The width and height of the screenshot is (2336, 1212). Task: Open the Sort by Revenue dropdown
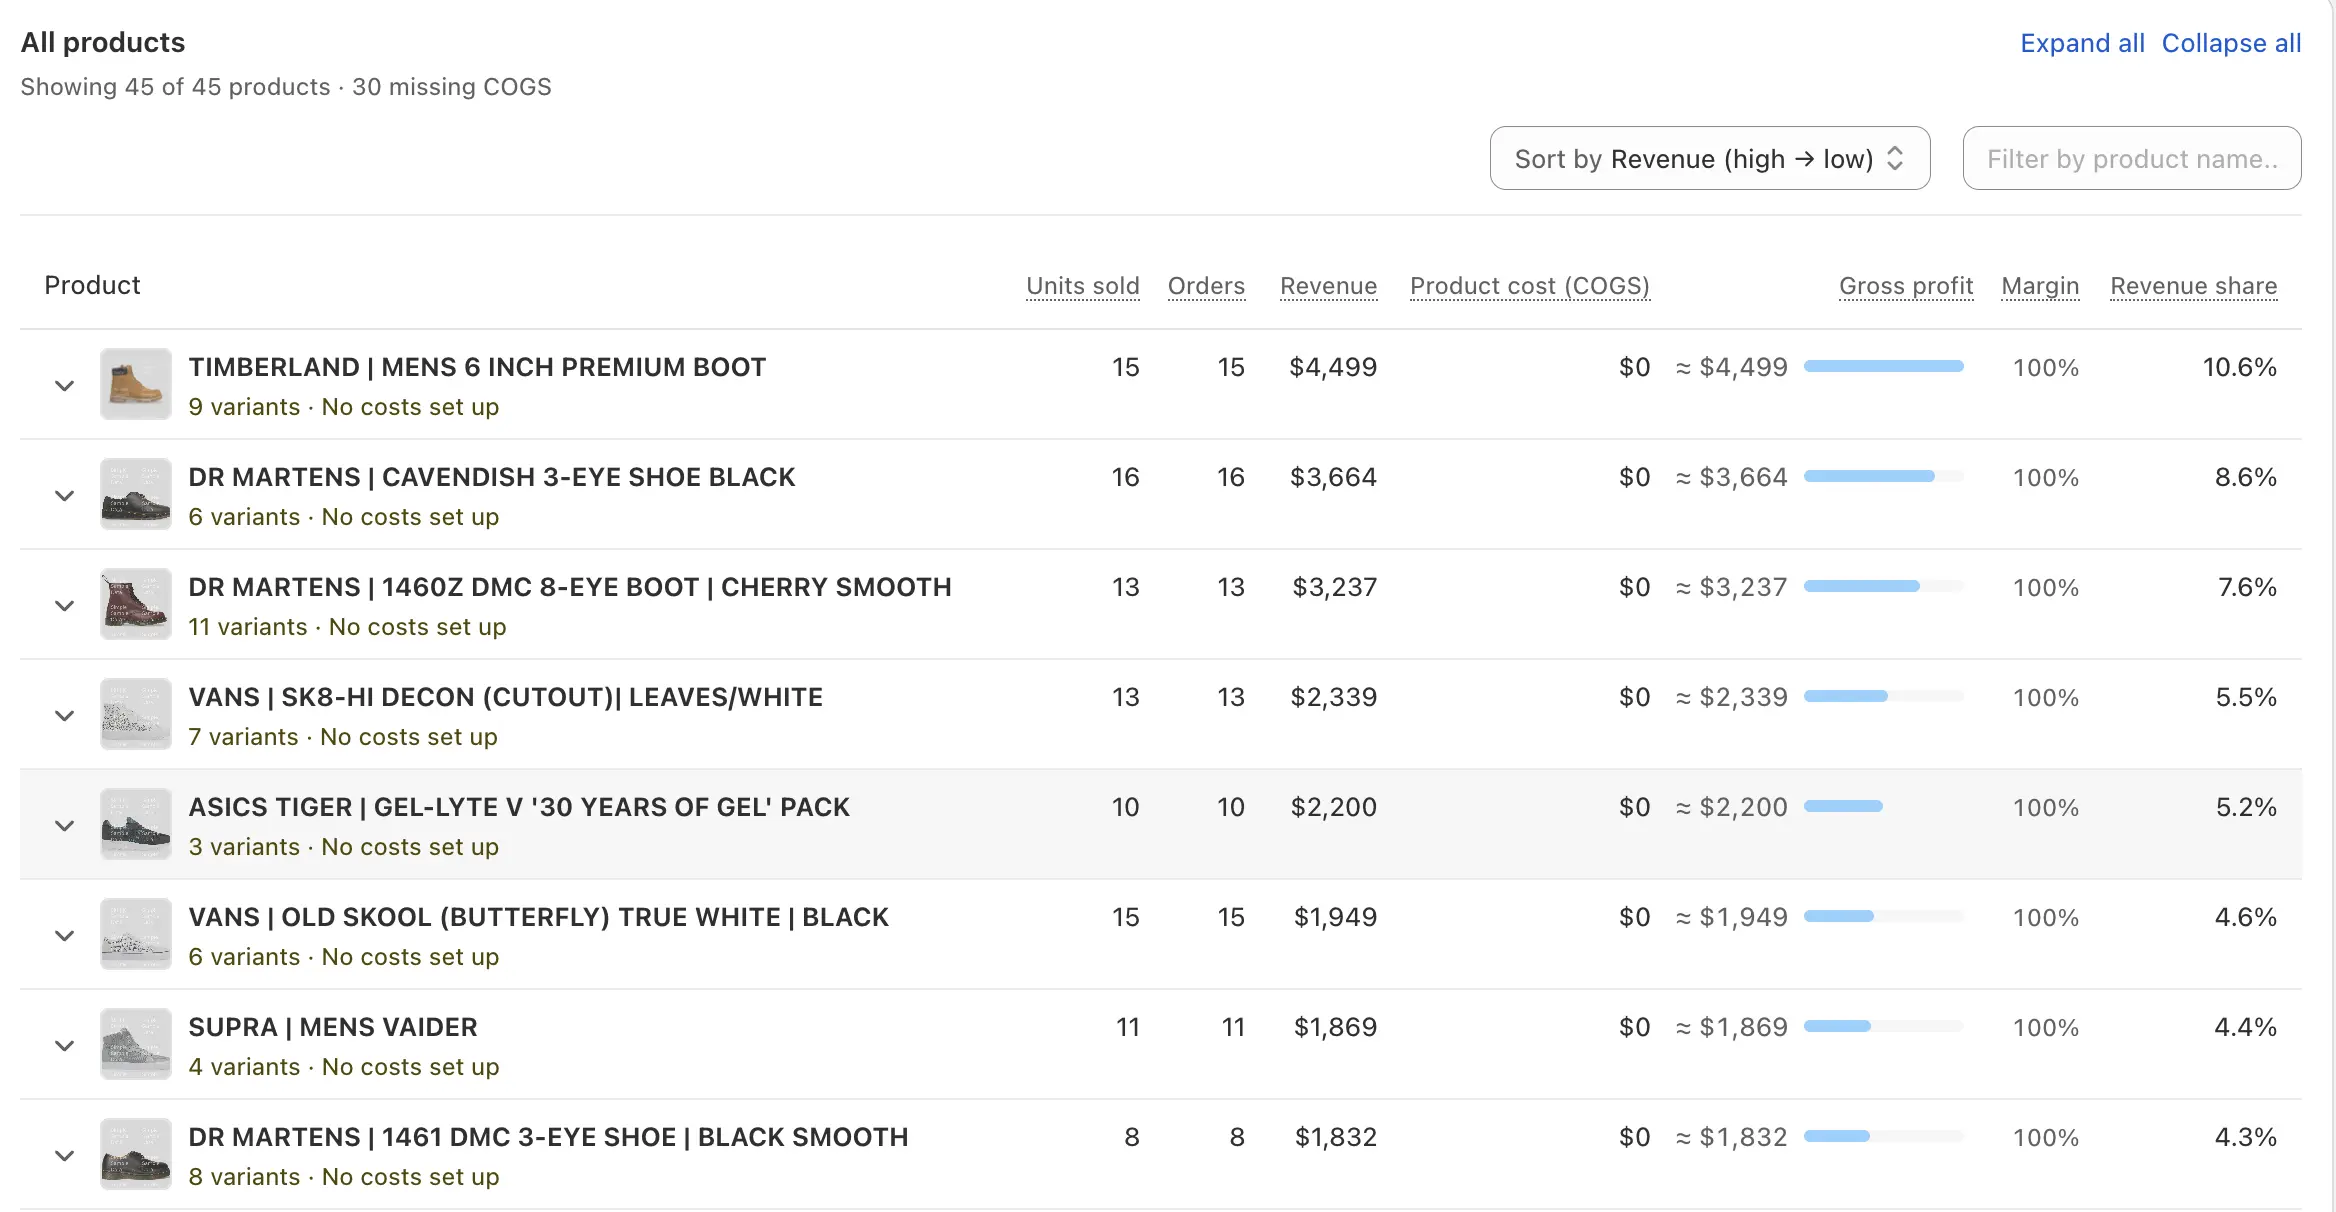coord(1709,158)
